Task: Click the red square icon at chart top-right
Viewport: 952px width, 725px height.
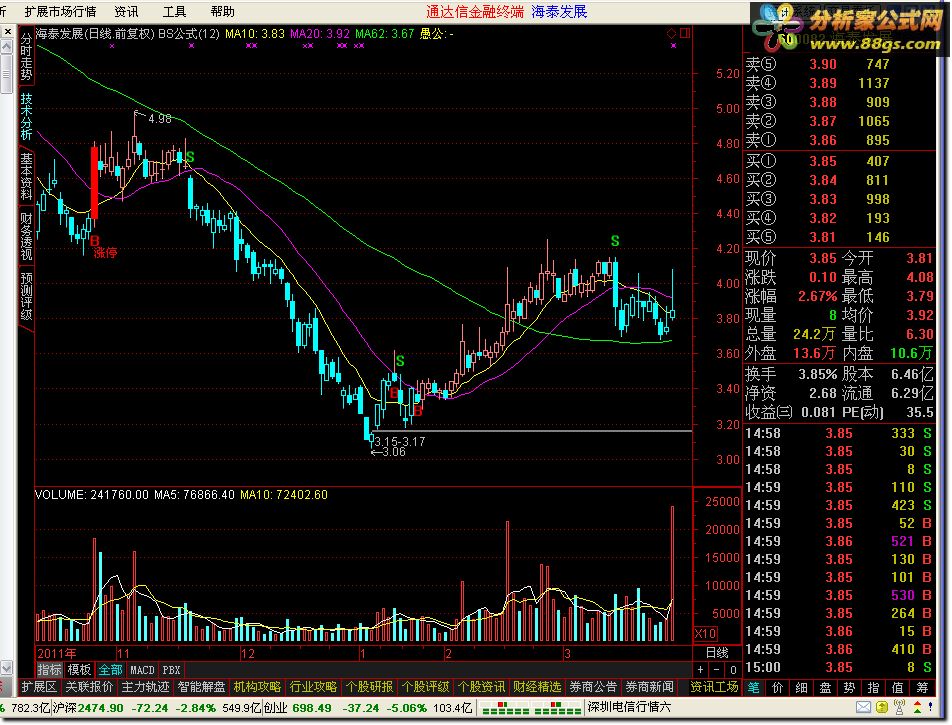Action: coord(685,33)
